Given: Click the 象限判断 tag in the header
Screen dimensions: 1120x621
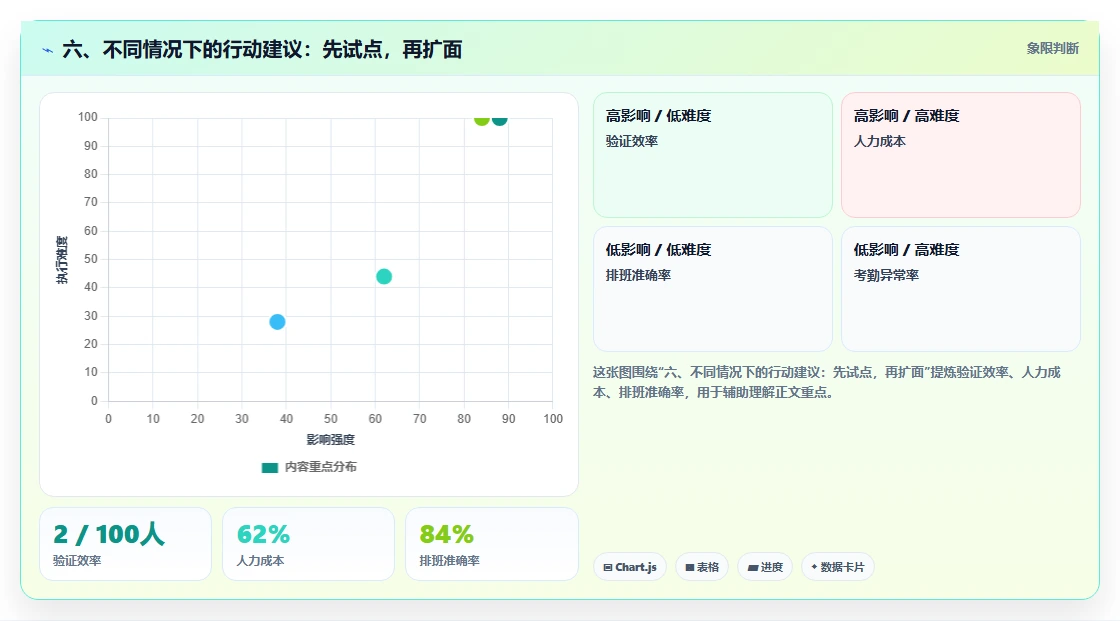Looking at the screenshot, I should tap(1052, 49).
